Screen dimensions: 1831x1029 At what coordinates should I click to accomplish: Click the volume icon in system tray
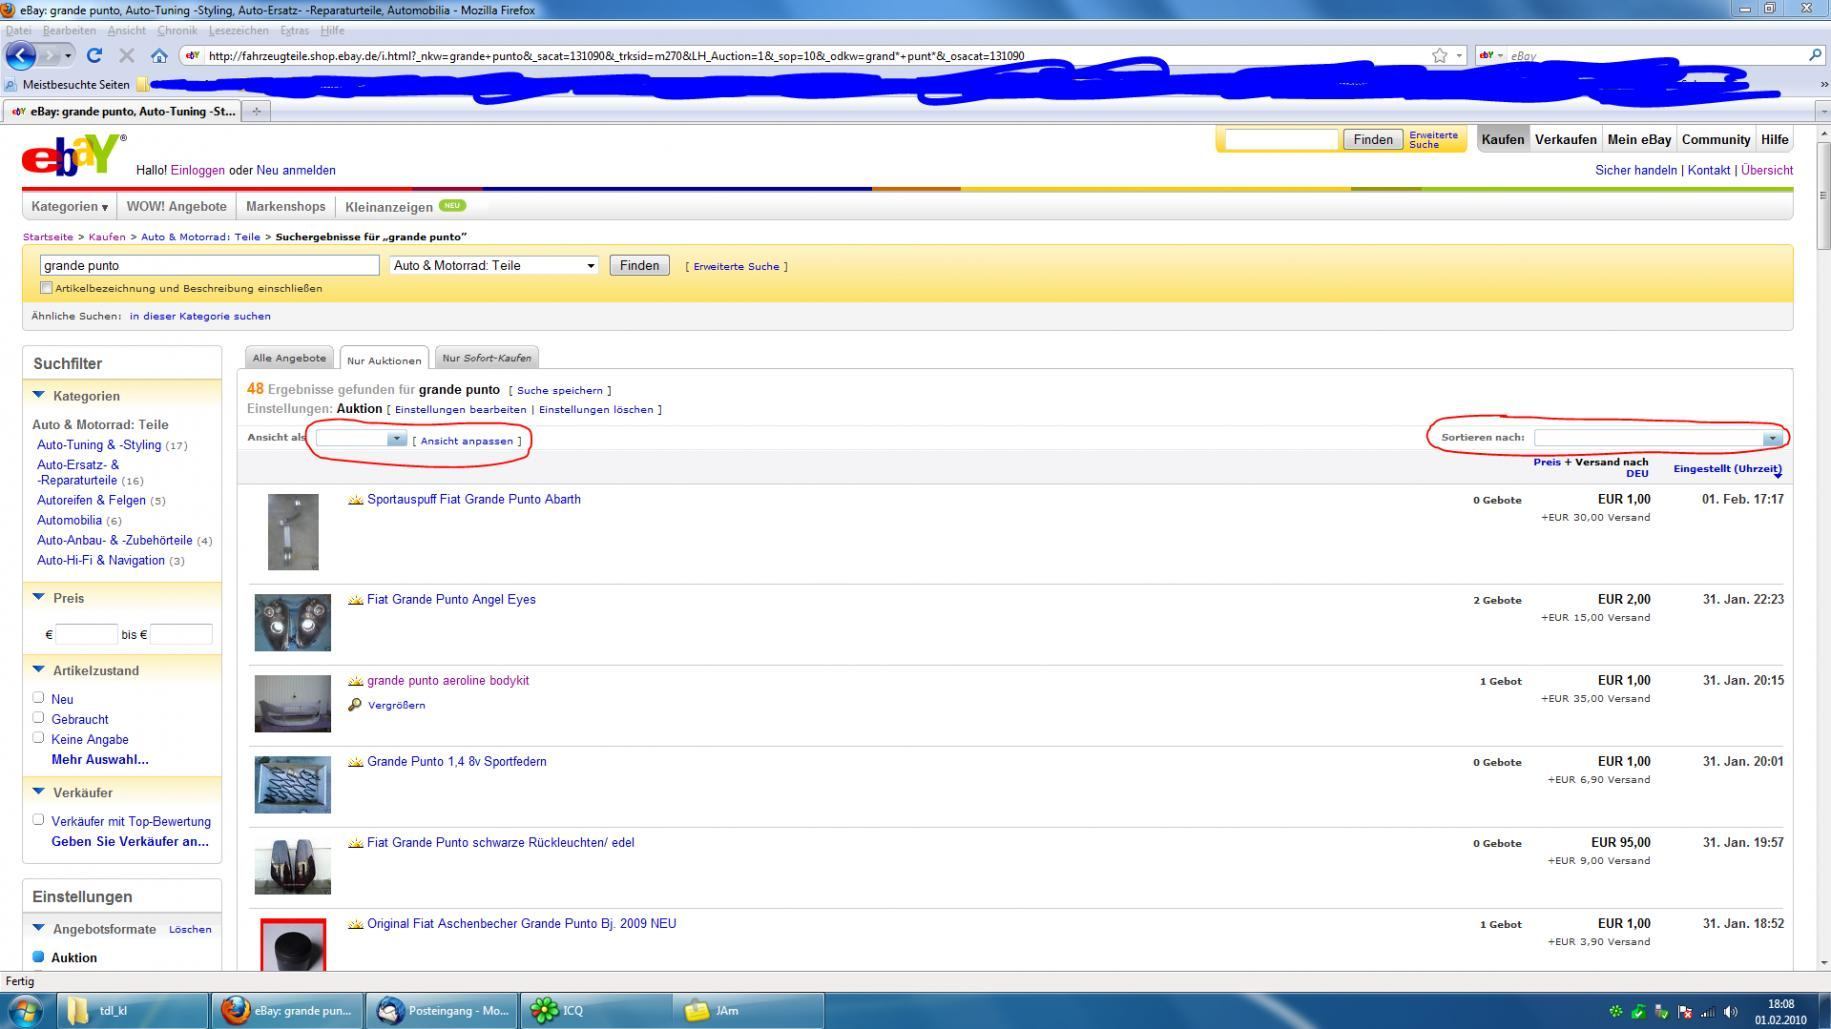point(1731,1011)
